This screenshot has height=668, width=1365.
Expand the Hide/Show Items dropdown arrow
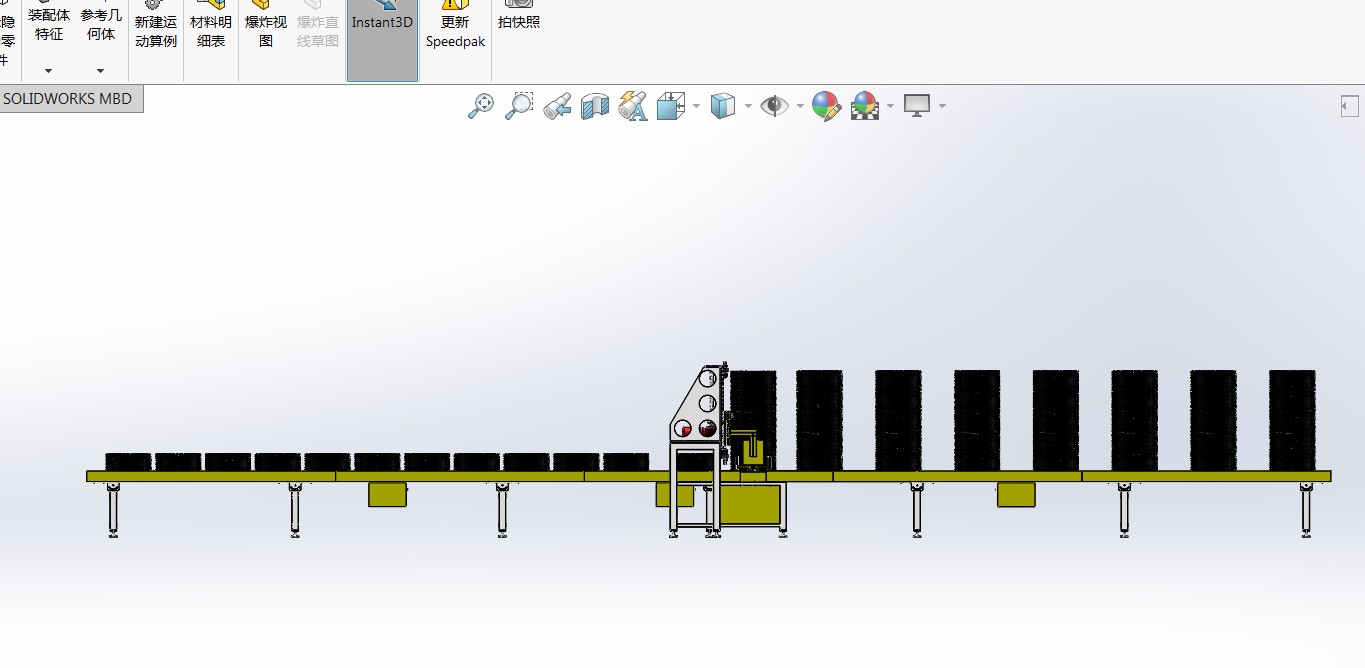pos(800,106)
